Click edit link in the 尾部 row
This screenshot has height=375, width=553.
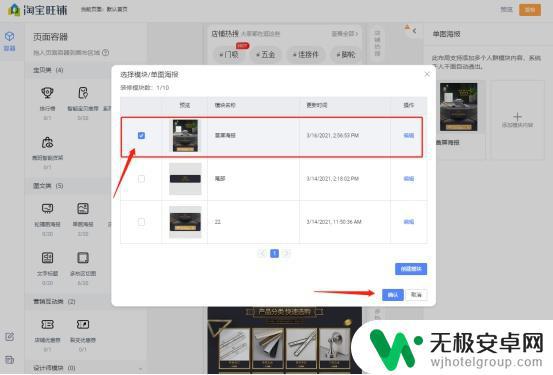click(x=409, y=179)
